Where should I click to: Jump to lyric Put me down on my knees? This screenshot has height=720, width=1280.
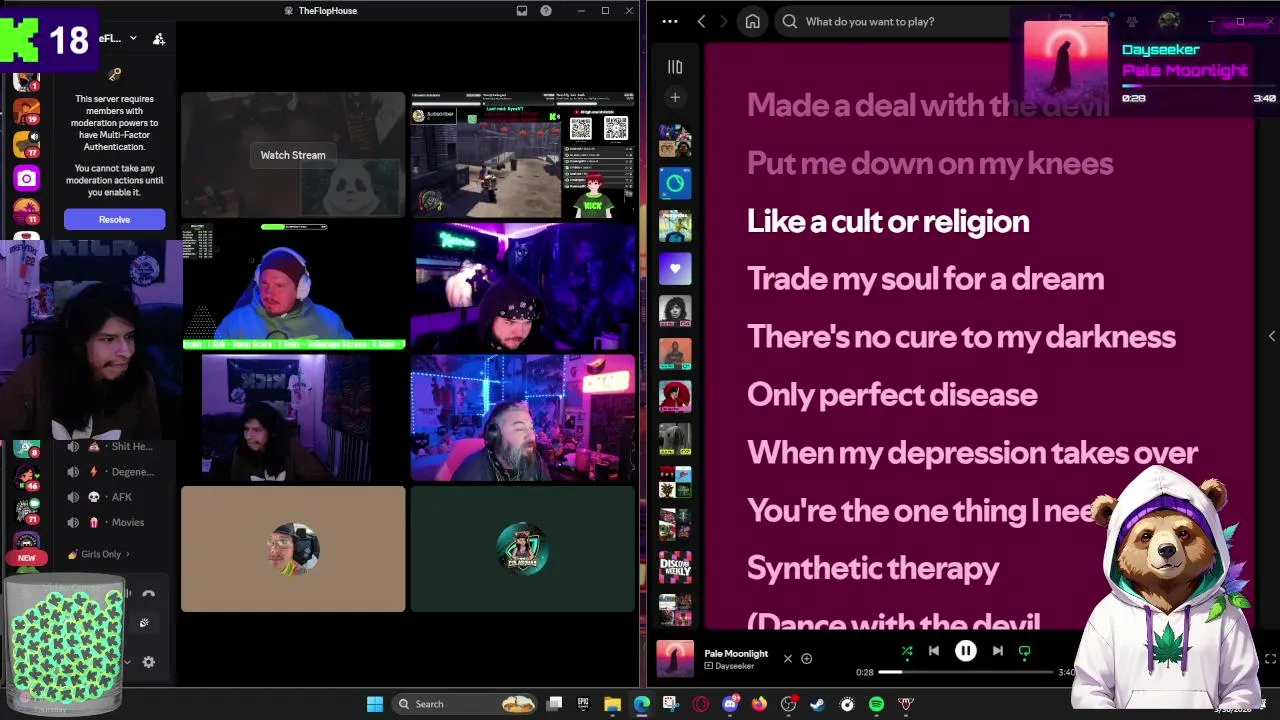click(x=930, y=163)
